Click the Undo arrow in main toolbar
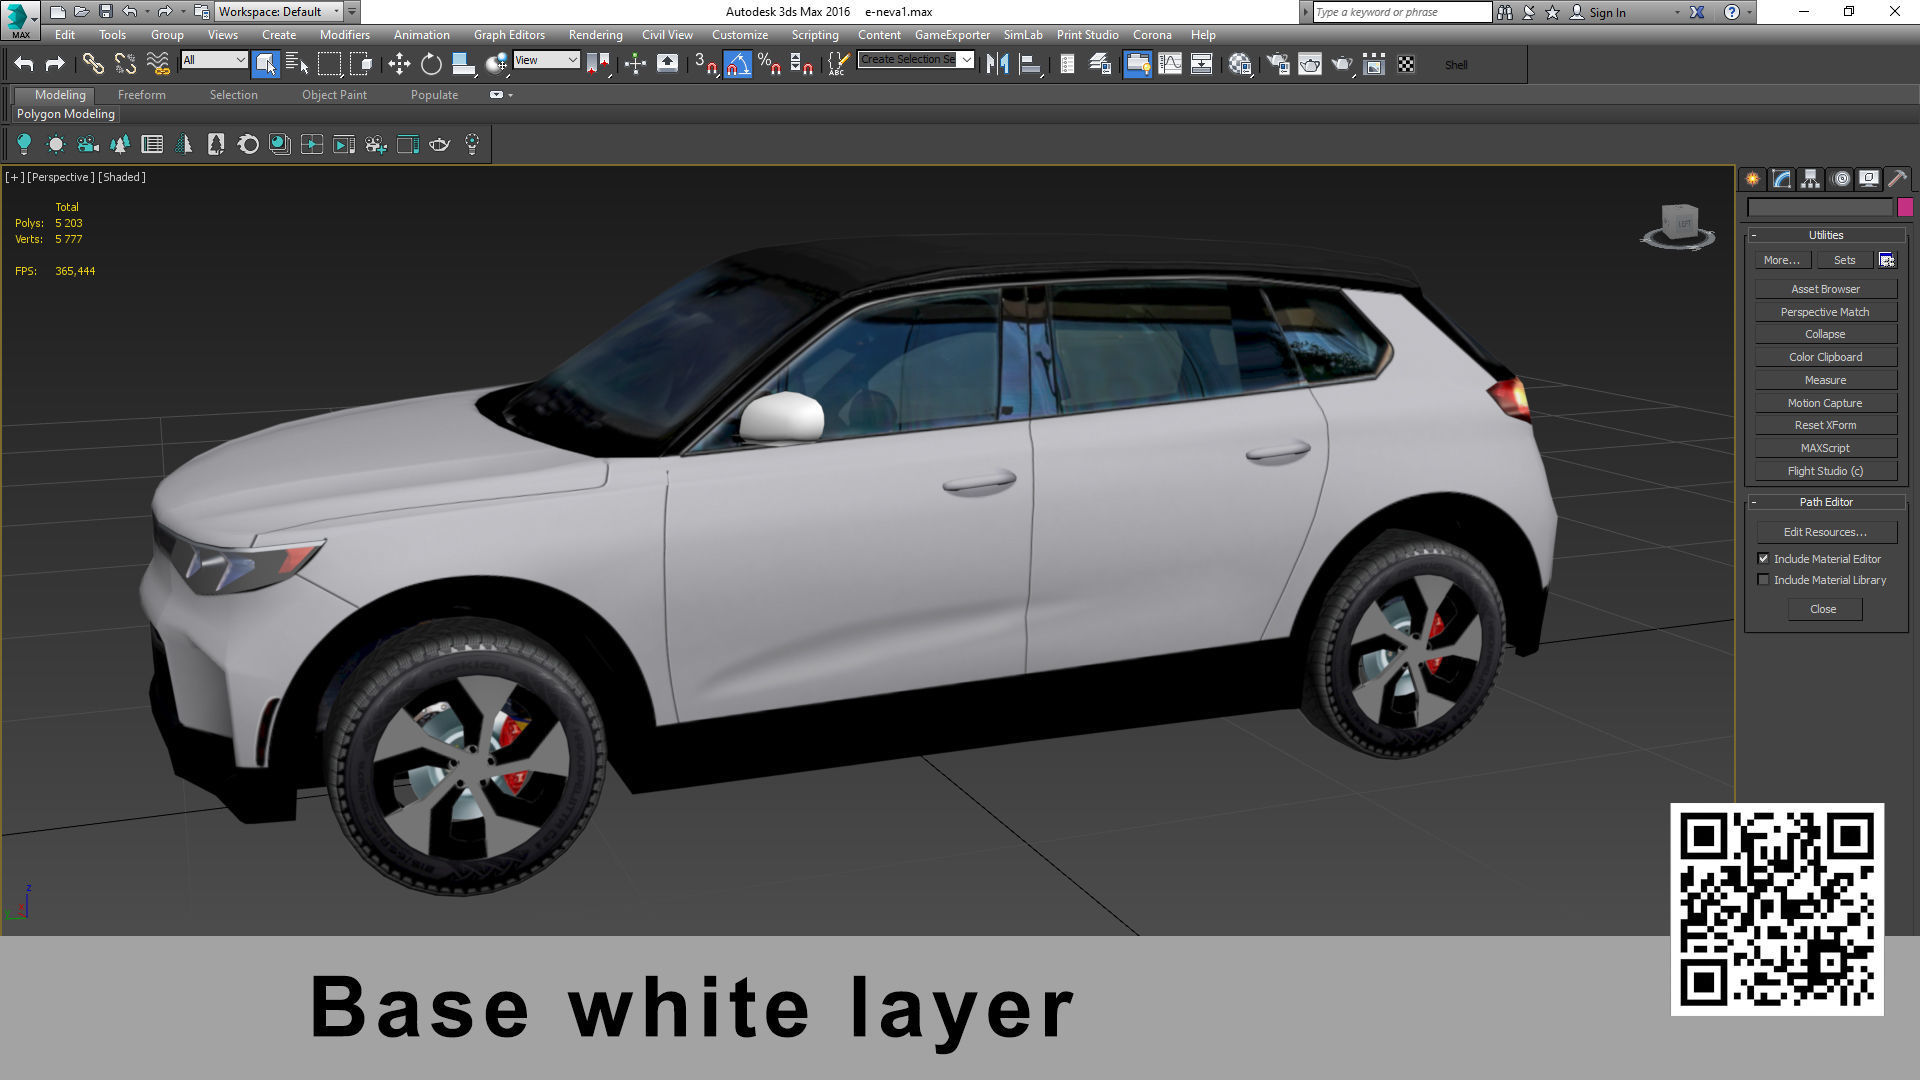Screen dimensions: 1920x1080 coord(24,65)
